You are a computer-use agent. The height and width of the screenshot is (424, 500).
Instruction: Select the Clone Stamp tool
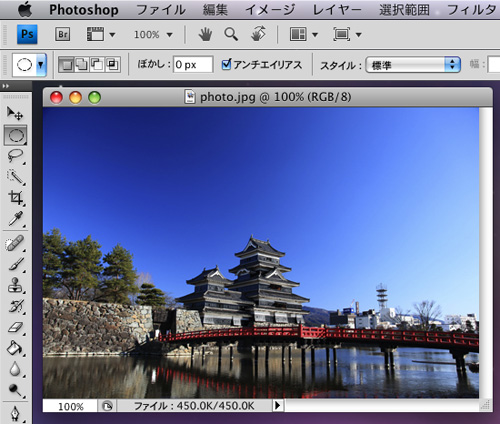coord(15,285)
